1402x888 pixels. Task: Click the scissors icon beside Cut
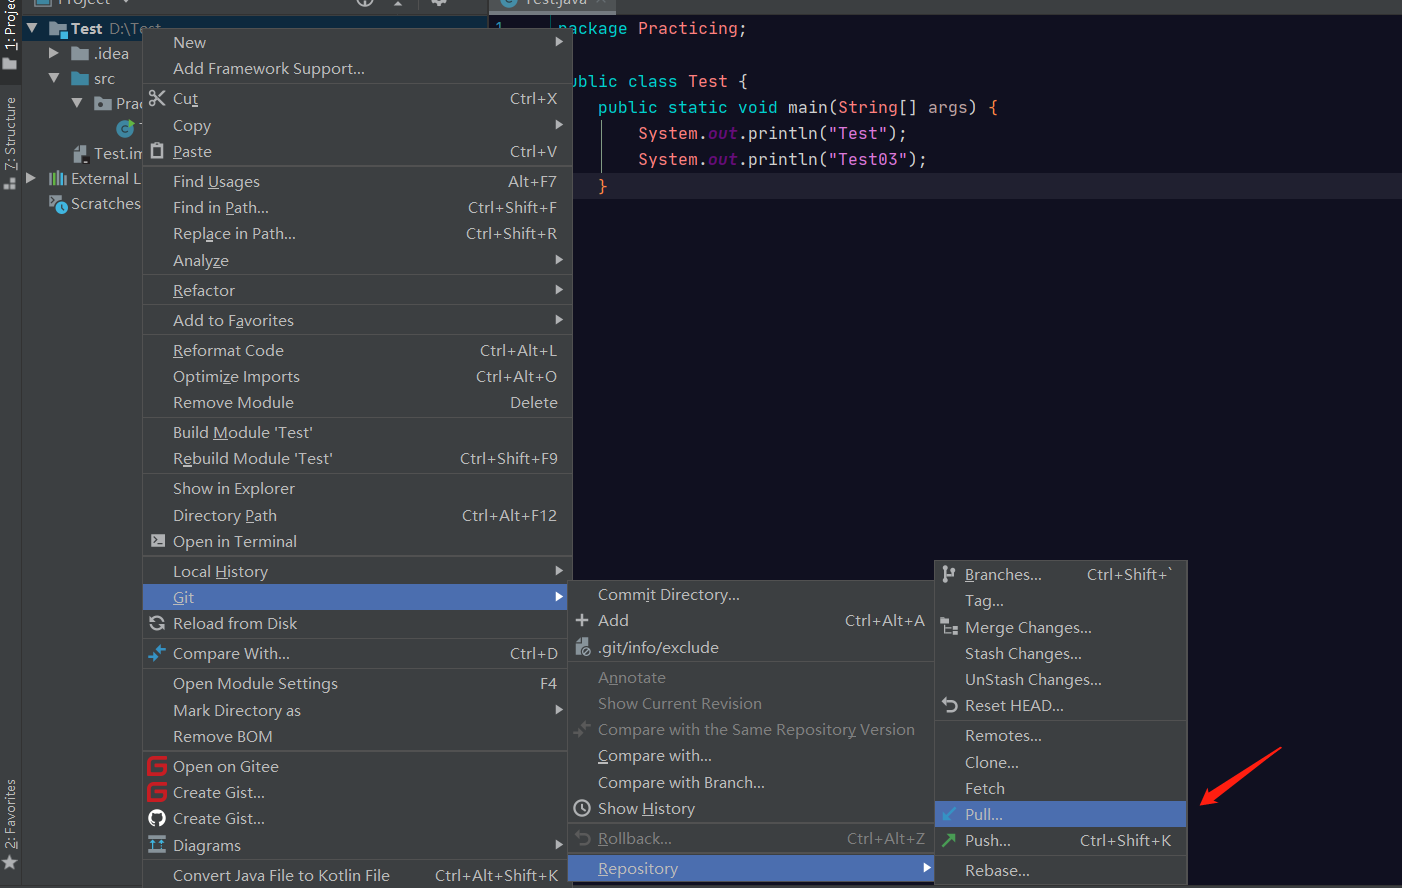[157, 98]
